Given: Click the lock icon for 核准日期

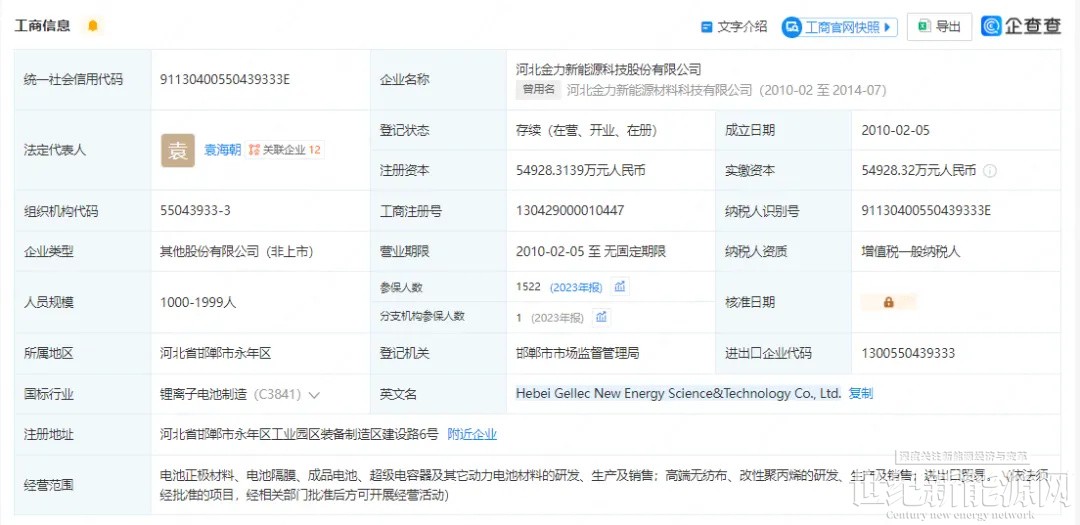Looking at the screenshot, I should point(888,302).
